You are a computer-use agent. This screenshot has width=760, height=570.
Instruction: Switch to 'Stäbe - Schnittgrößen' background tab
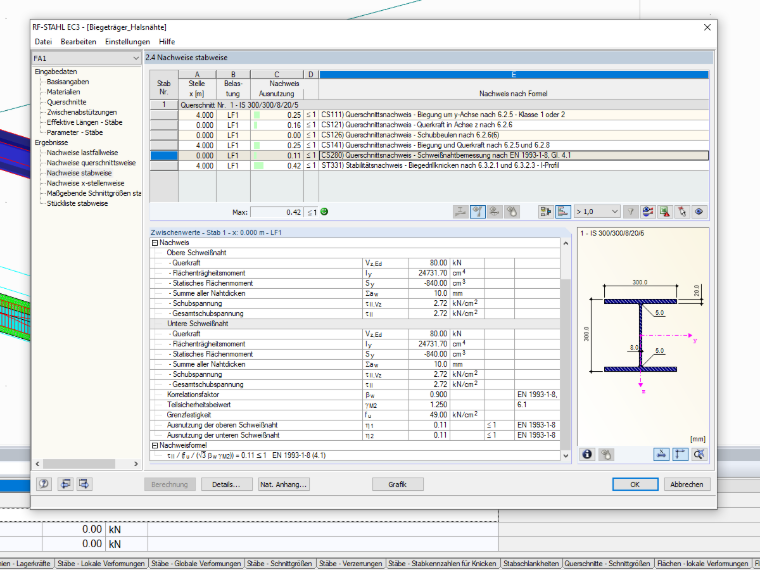280,564
